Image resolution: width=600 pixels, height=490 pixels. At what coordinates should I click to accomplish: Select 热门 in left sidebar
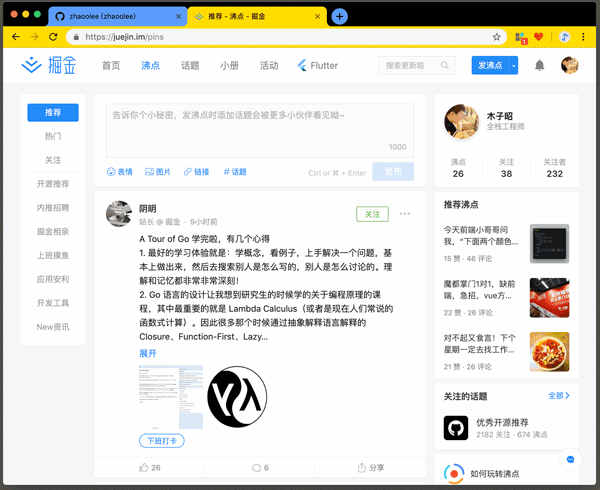click(53, 136)
